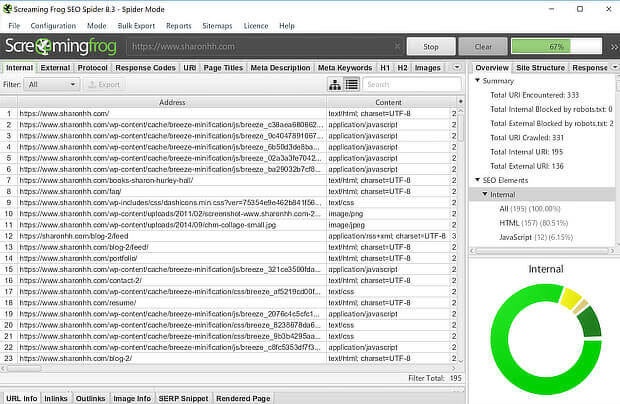Select the Site Structure tab
This screenshot has width=620, height=404.
point(541,68)
